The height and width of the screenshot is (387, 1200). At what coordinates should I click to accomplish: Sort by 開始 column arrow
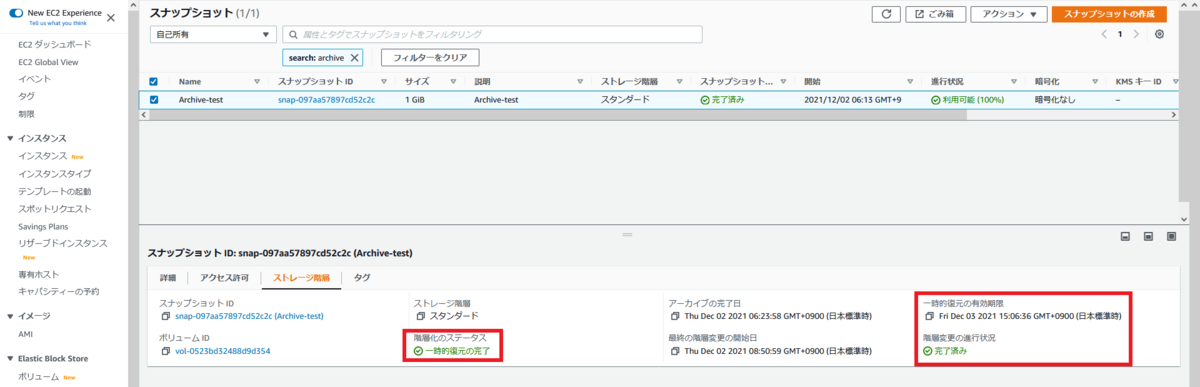coord(910,82)
